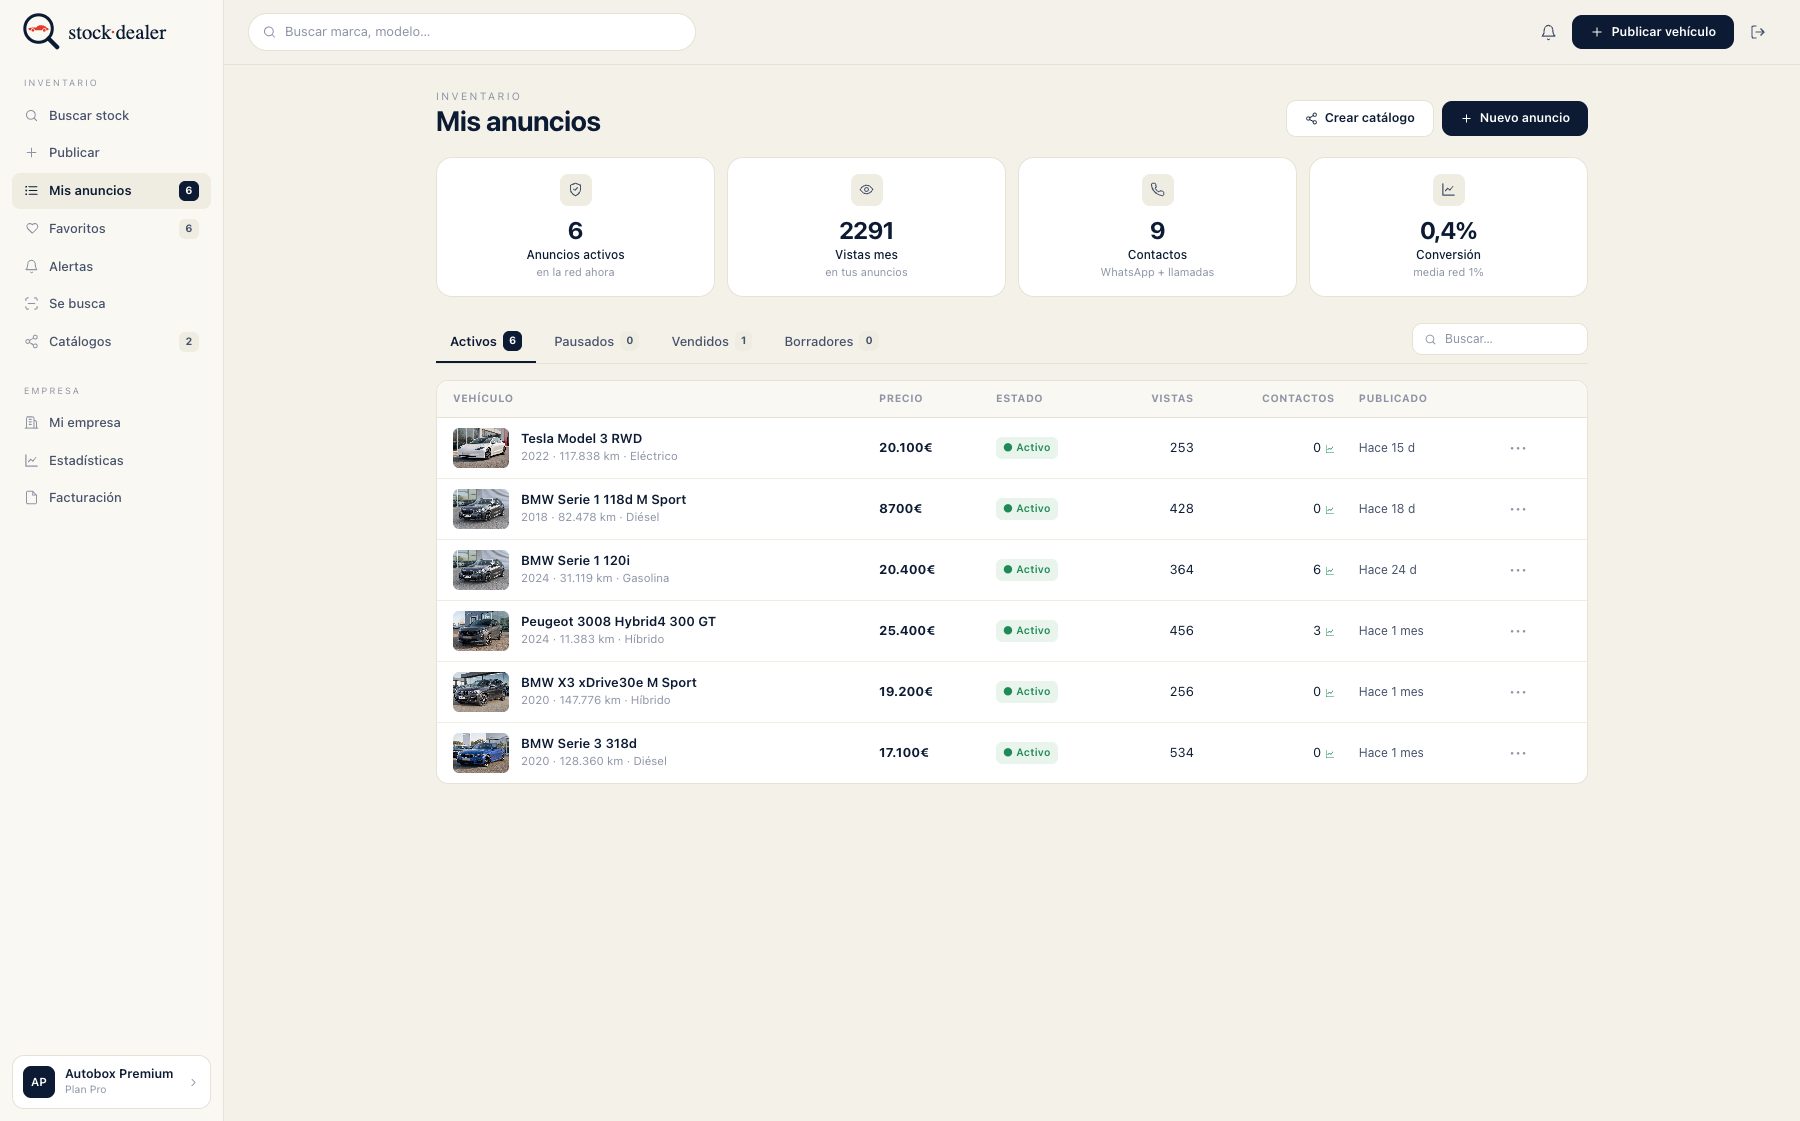Viewport: 1800px width, 1121px height.
Task: Click the phone icon in Contactos card
Action: coord(1157,189)
